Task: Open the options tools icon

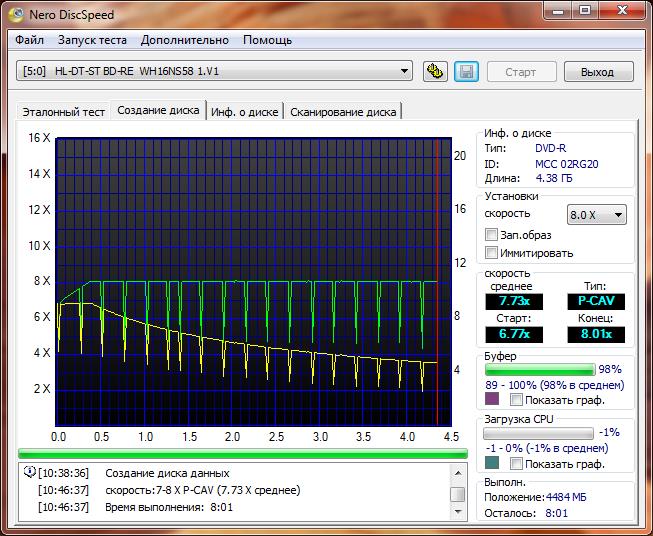Action: [x=435, y=71]
